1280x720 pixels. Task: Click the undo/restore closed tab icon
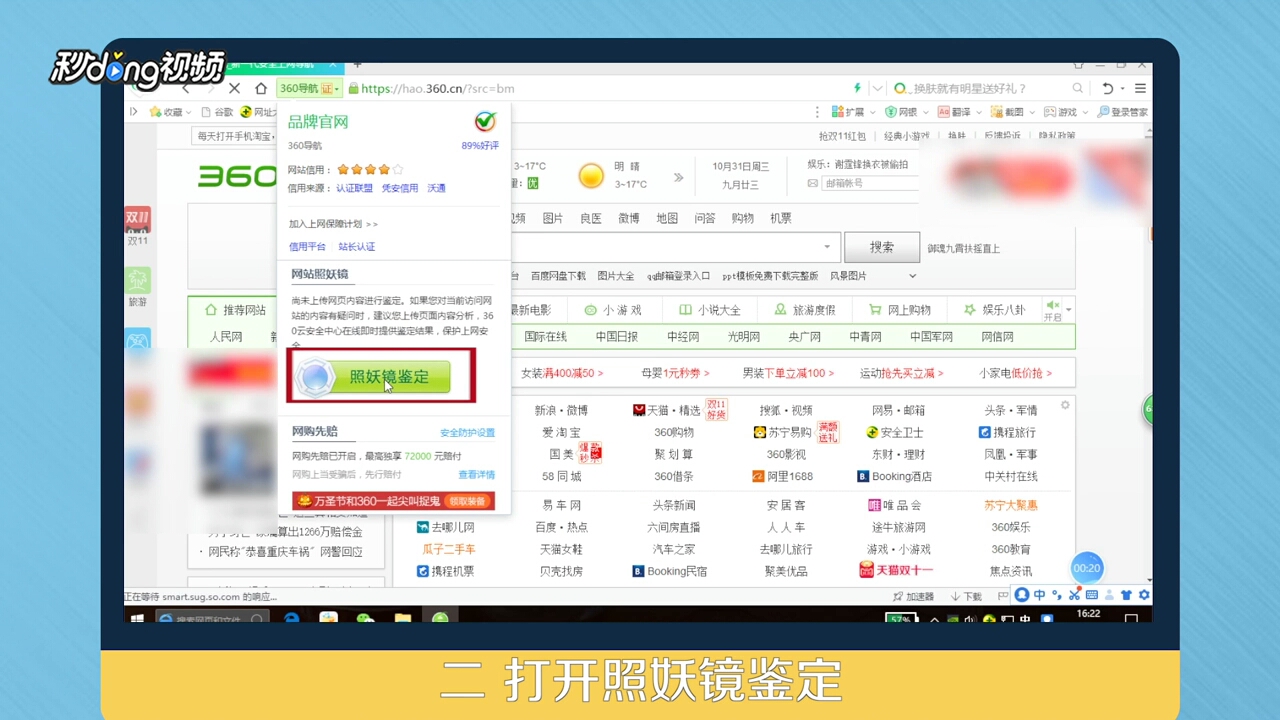(x=1107, y=88)
